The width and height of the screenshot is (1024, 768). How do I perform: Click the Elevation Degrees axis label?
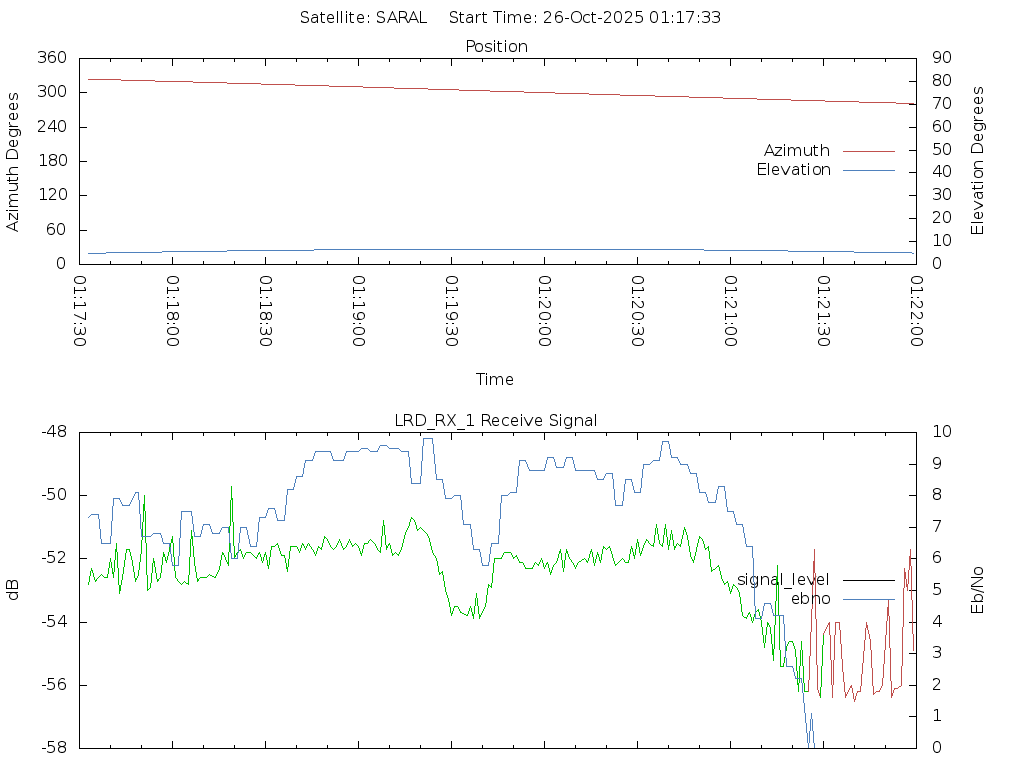[978, 161]
